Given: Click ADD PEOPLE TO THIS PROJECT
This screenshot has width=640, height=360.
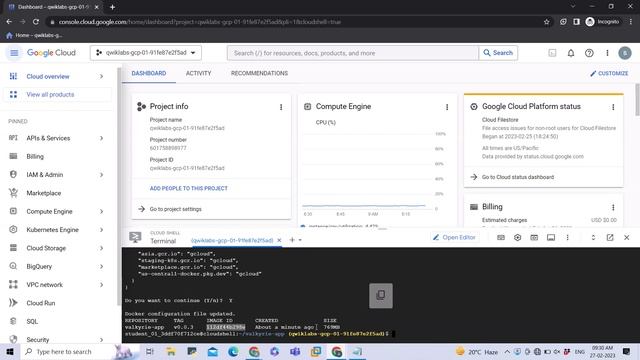Looking at the screenshot, I should (x=189, y=189).
